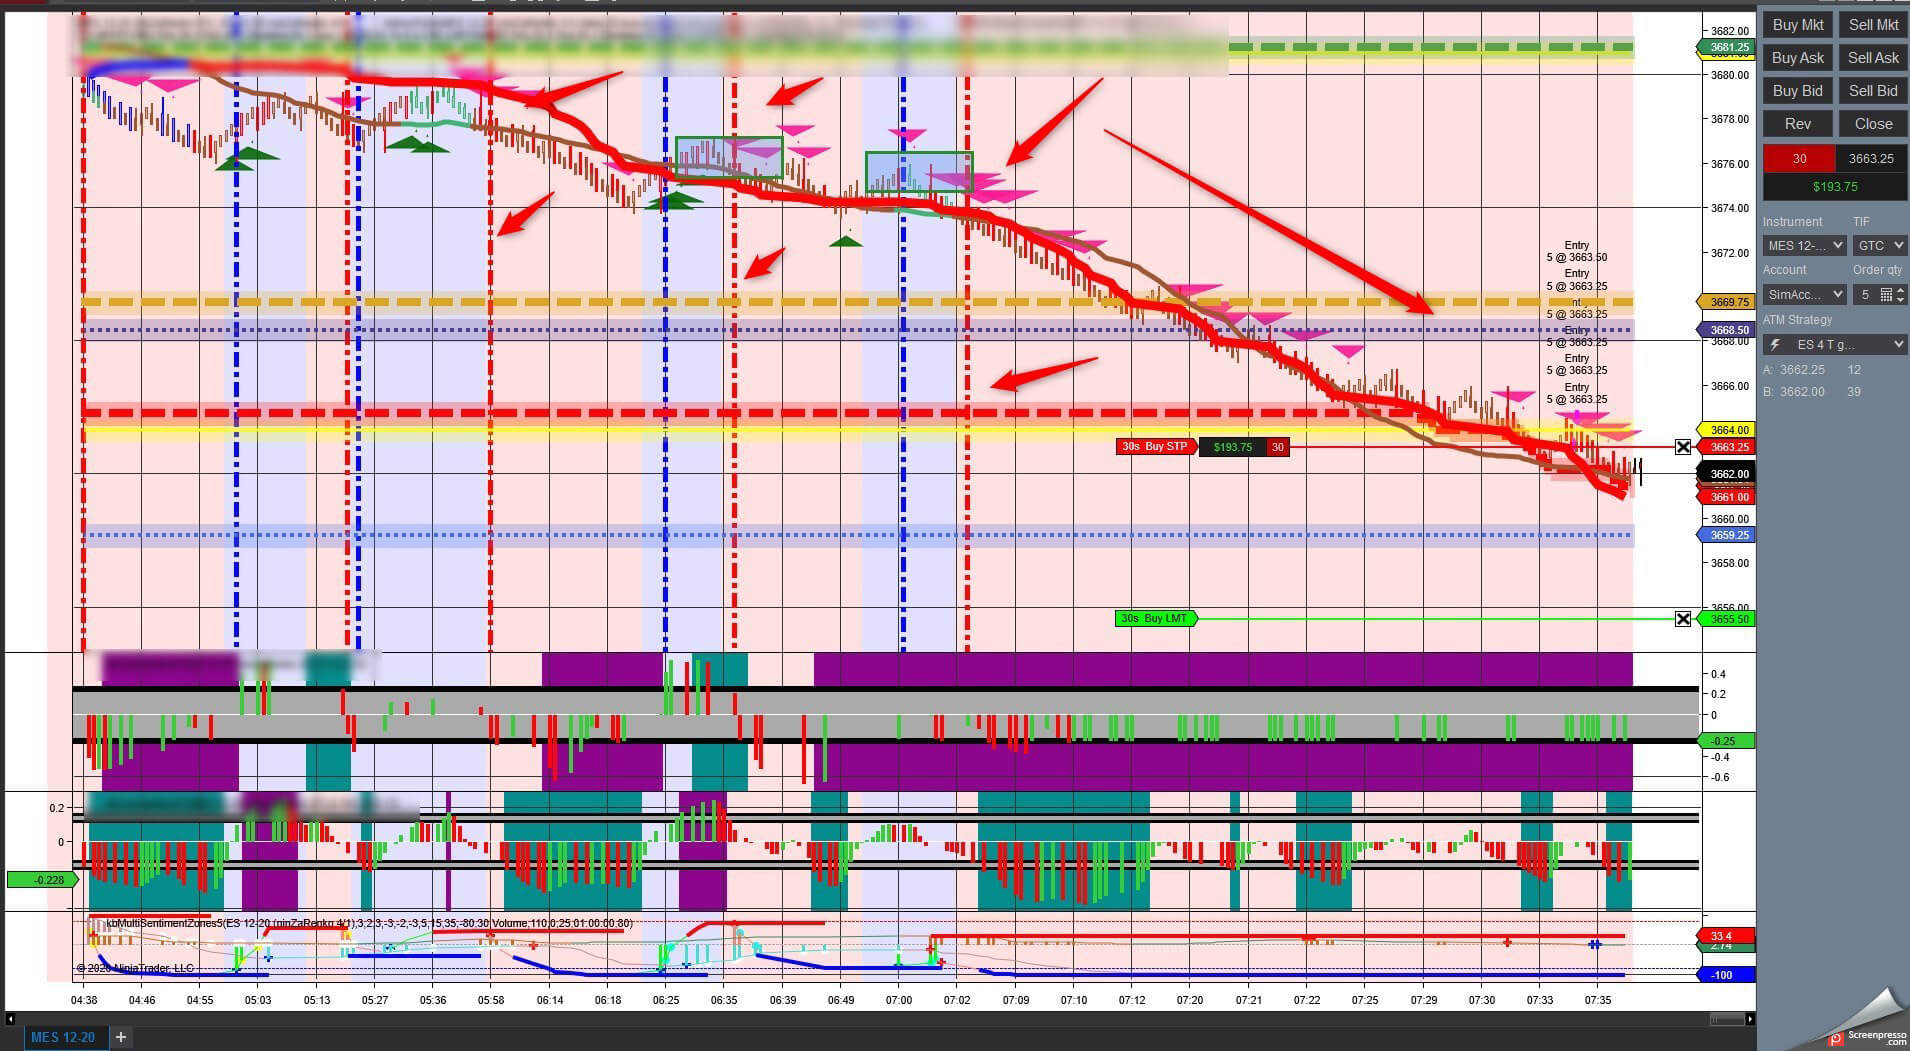Click the order quantity field showing 5

pos(1865,295)
